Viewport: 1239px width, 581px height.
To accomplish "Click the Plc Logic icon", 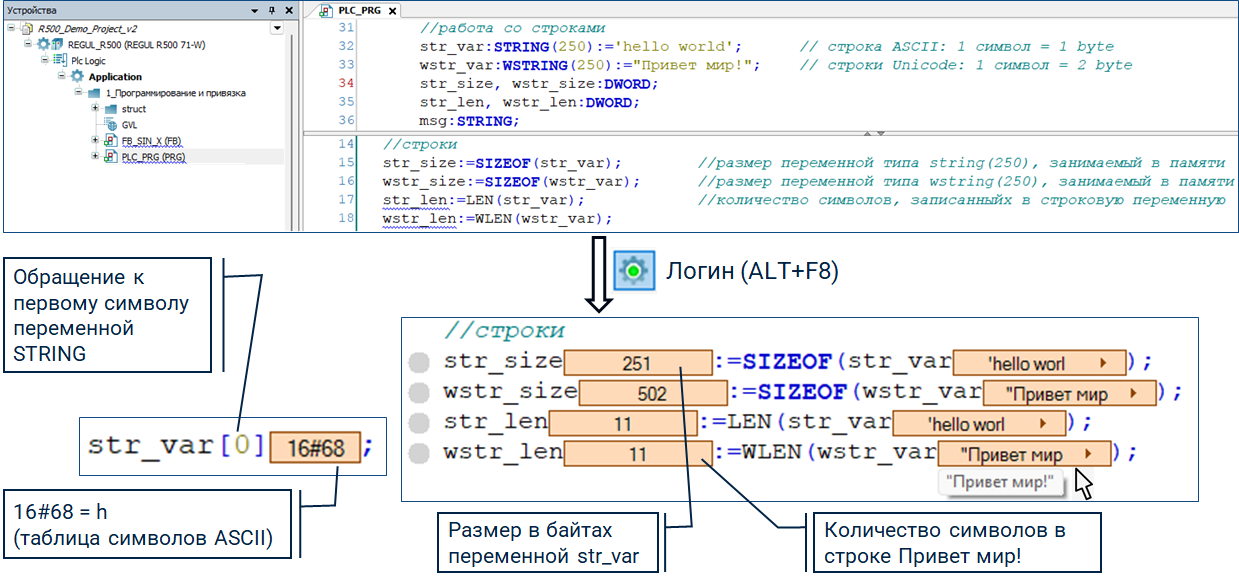I will pyautogui.click(x=60, y=61).
